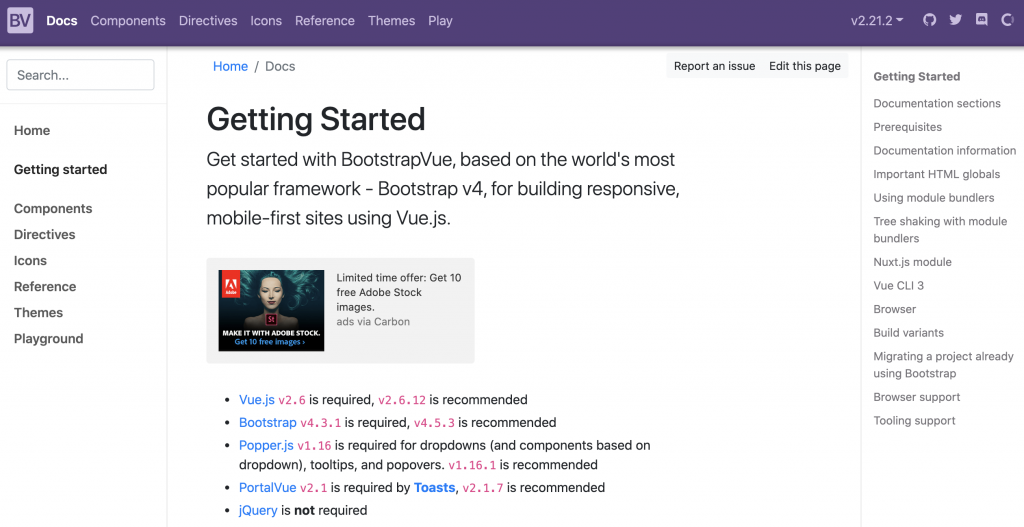Jump to Vue CLI 3 section

tap(898, 285)
